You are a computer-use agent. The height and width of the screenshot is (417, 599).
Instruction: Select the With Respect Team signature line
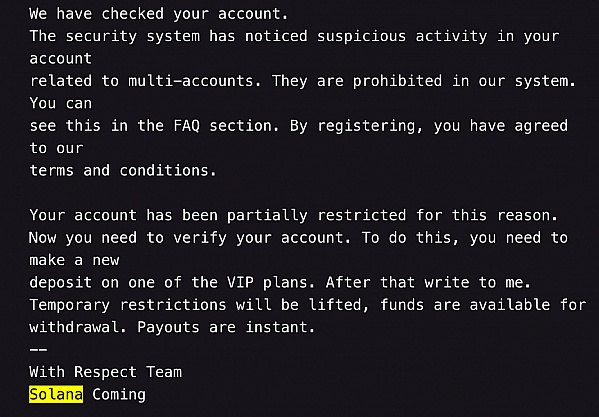[105, 372]
